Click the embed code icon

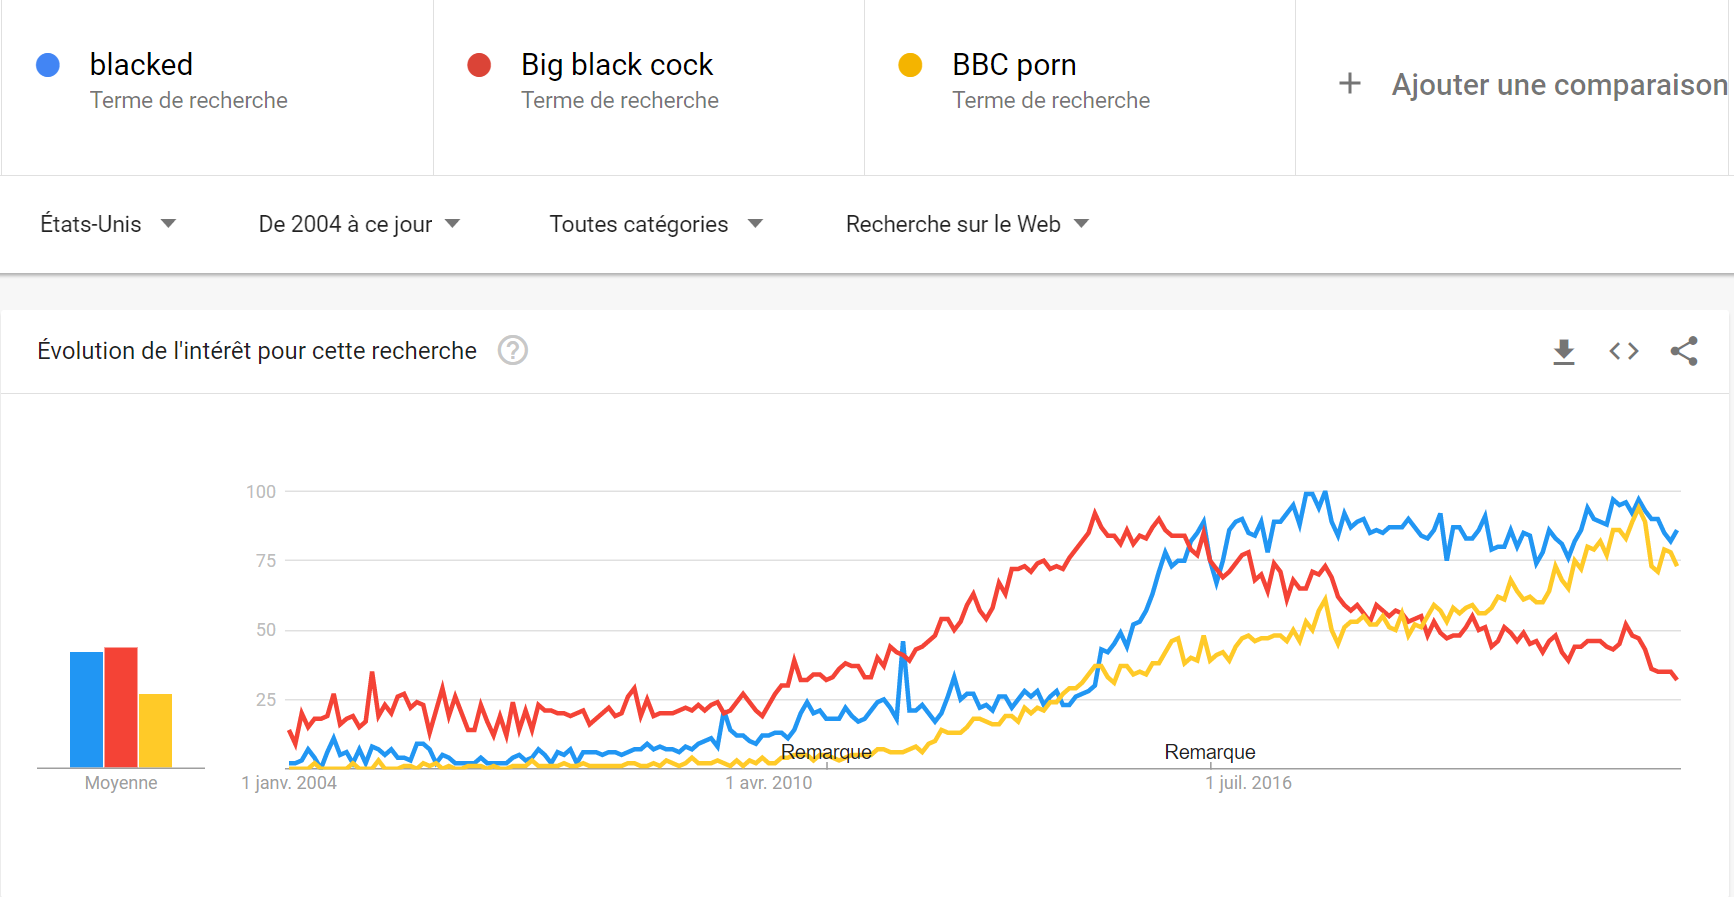tap(1624, 351)
